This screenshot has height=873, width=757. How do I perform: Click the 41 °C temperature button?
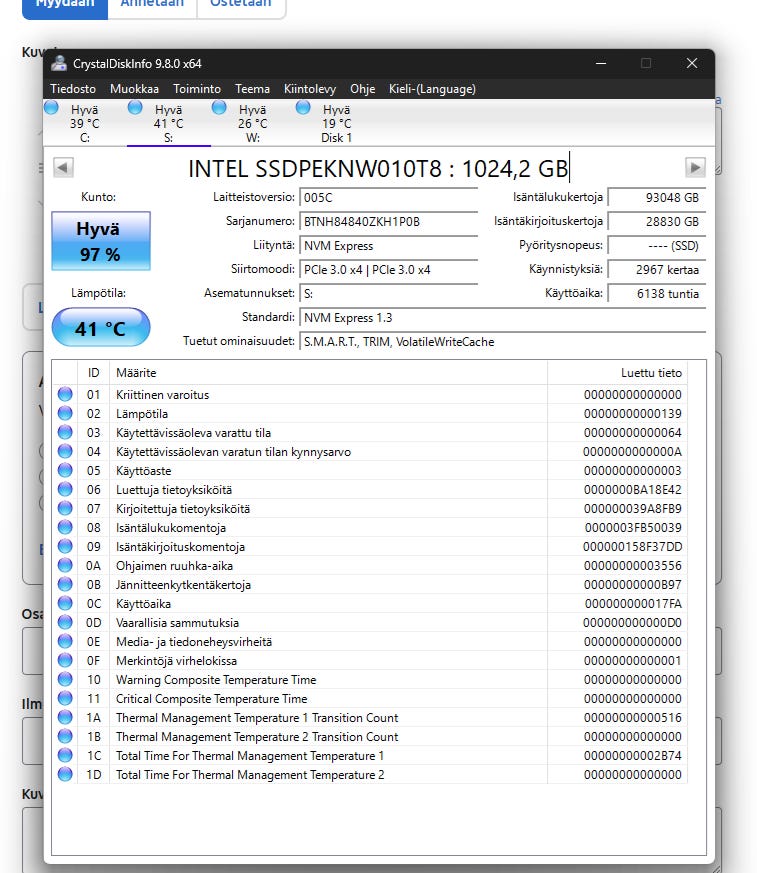(101, 327)
